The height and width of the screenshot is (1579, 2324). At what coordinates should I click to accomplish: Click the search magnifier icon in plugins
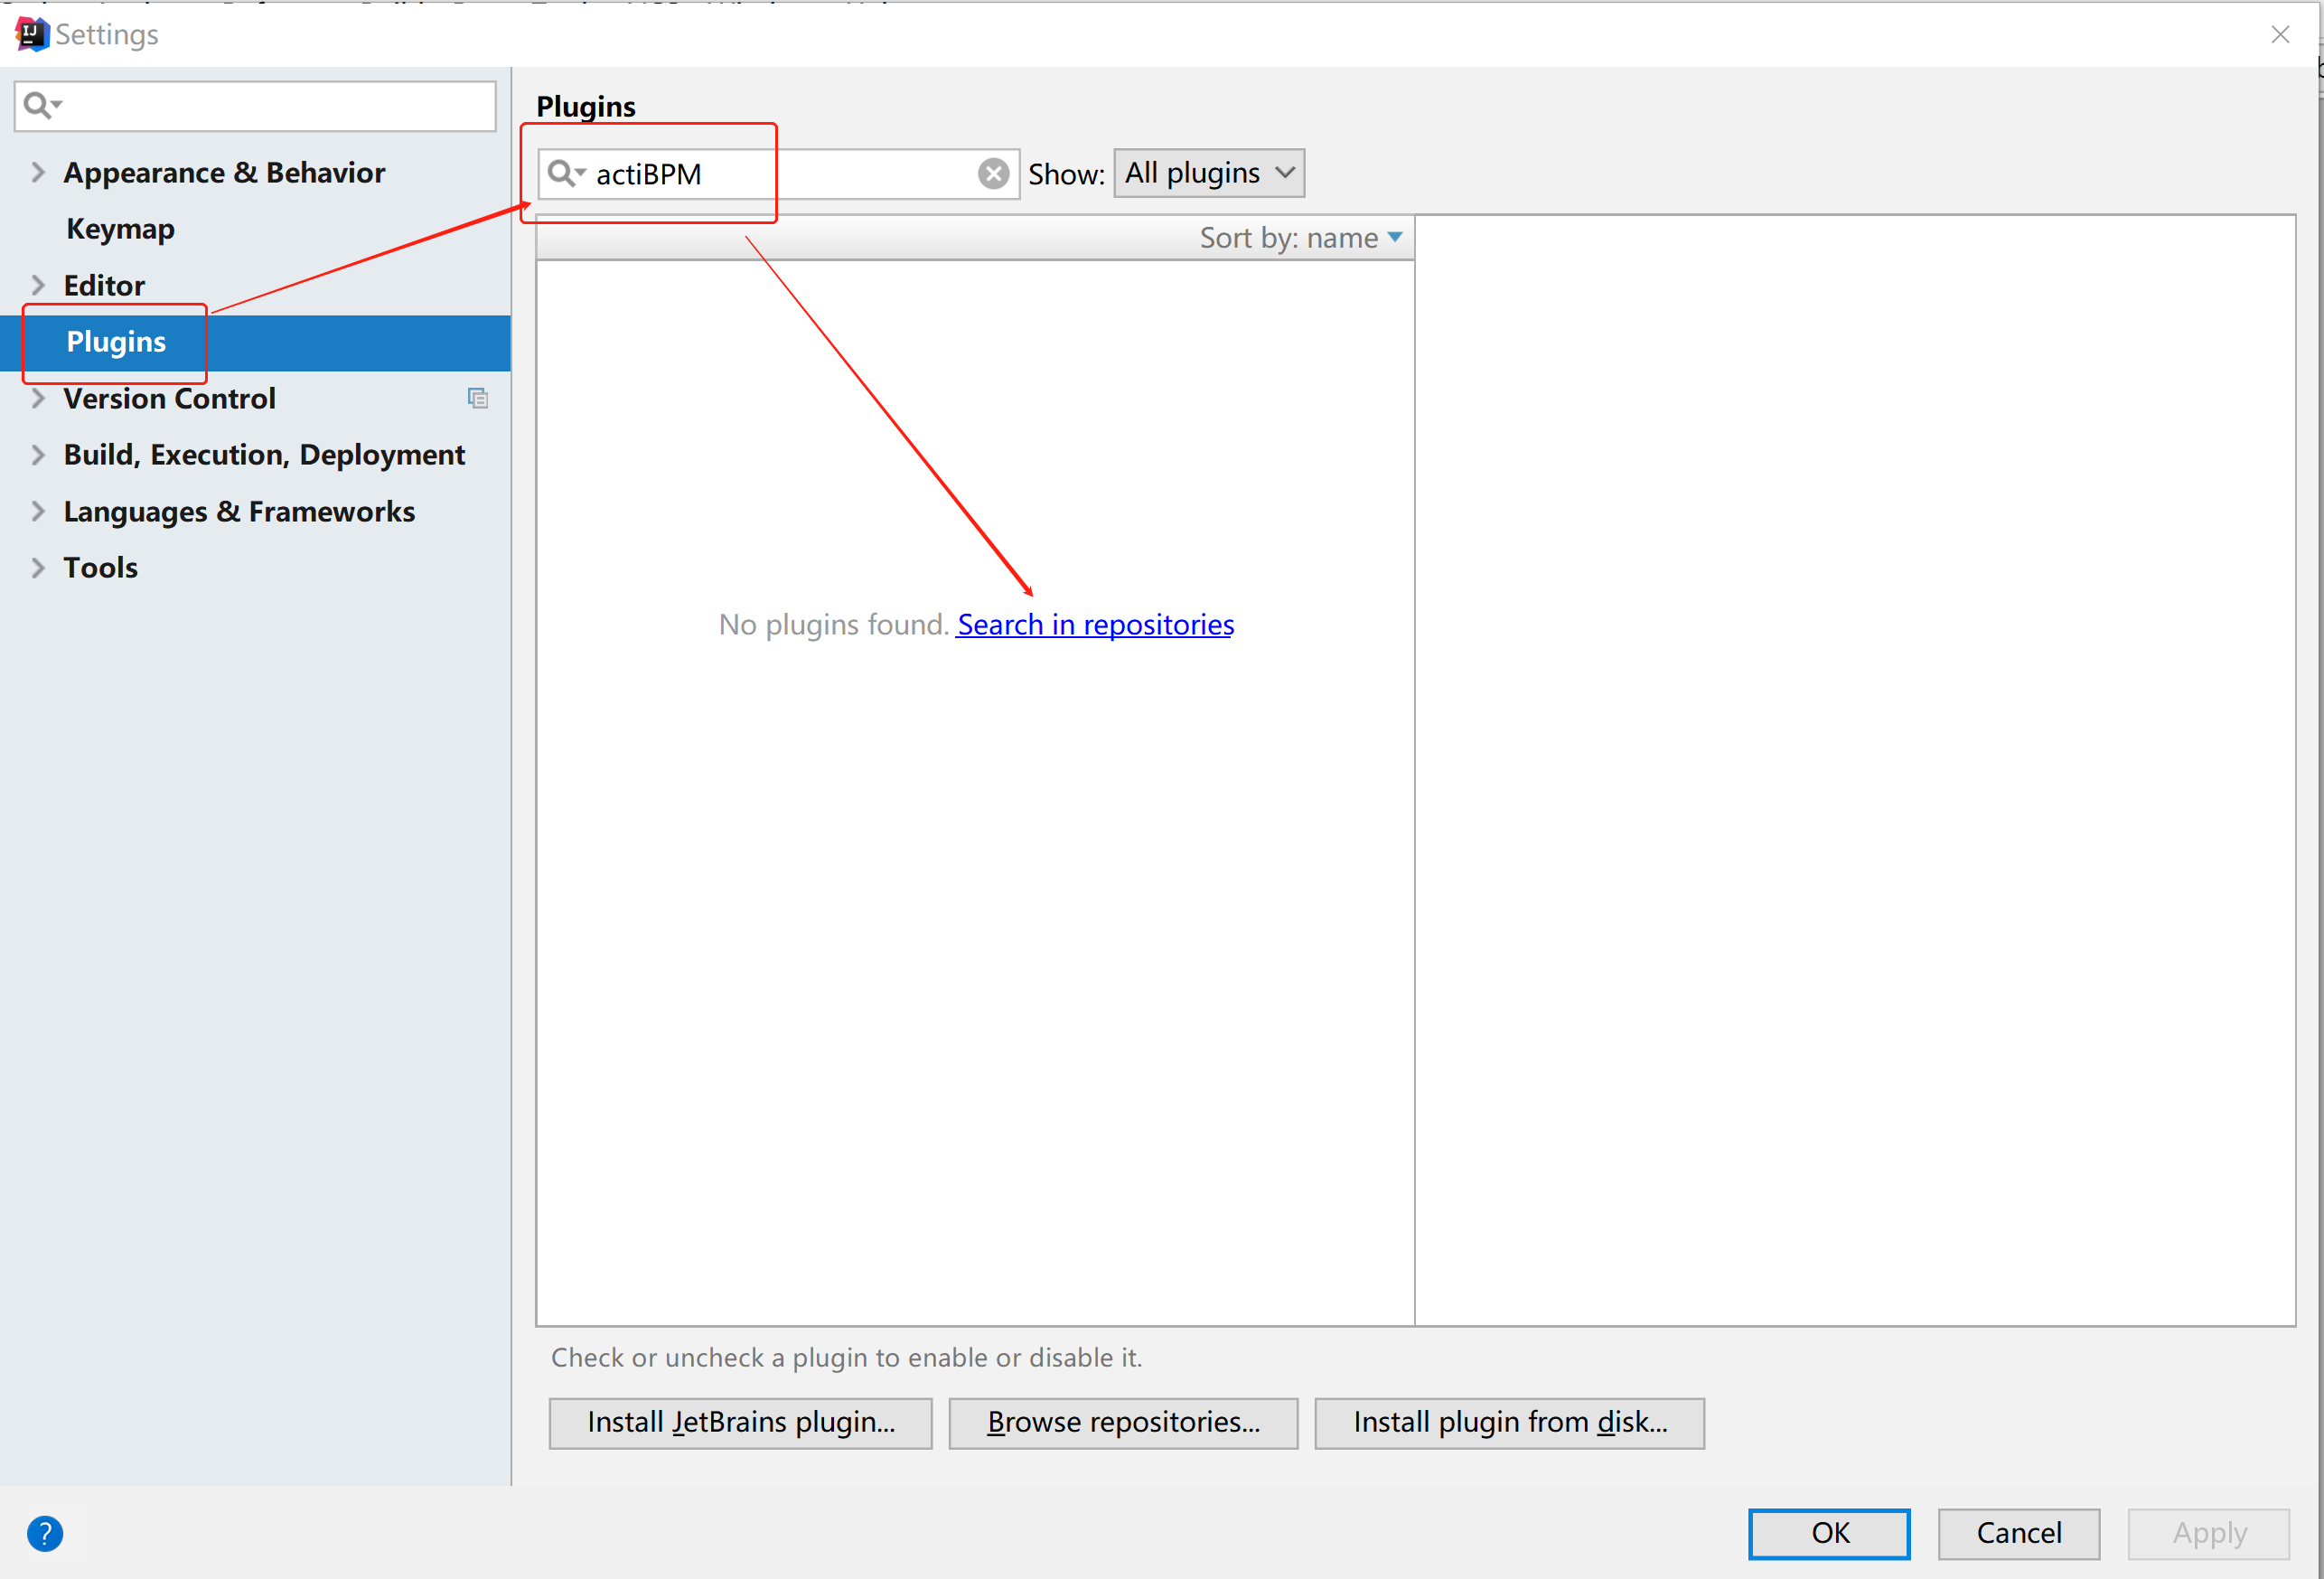click(564, 171)
